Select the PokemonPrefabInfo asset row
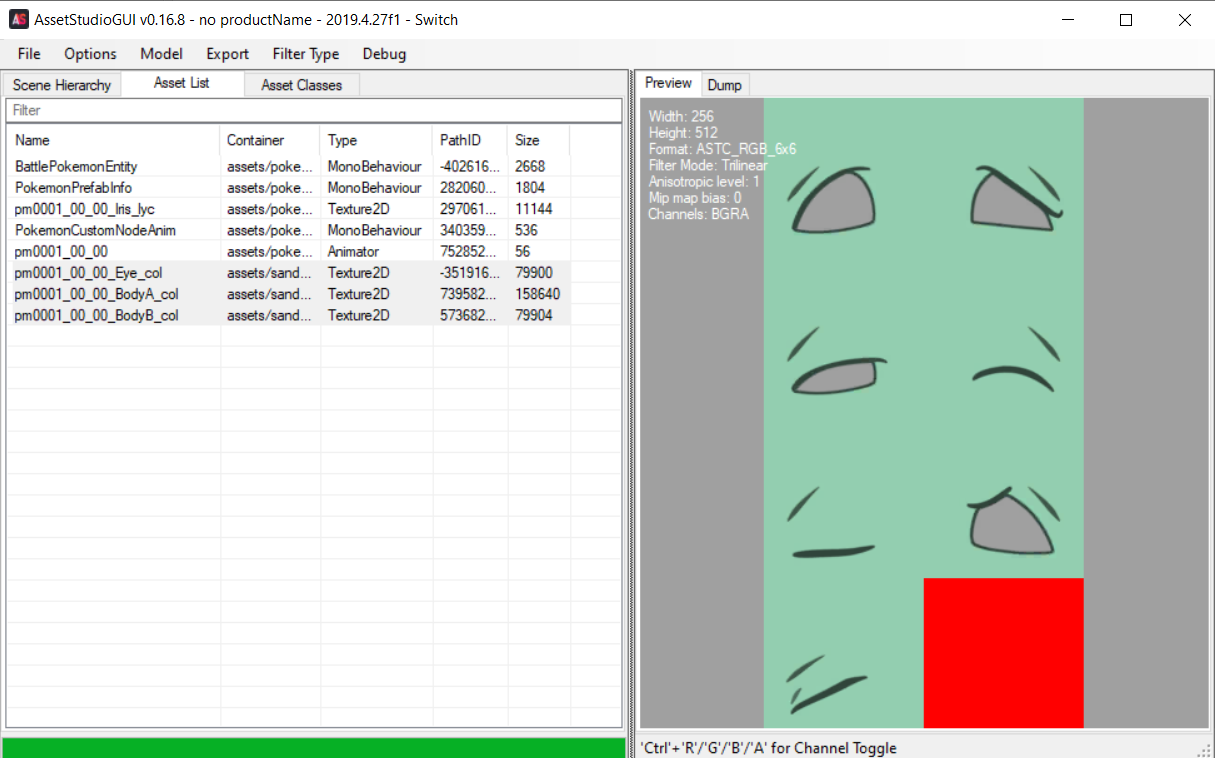 [289, 188]
